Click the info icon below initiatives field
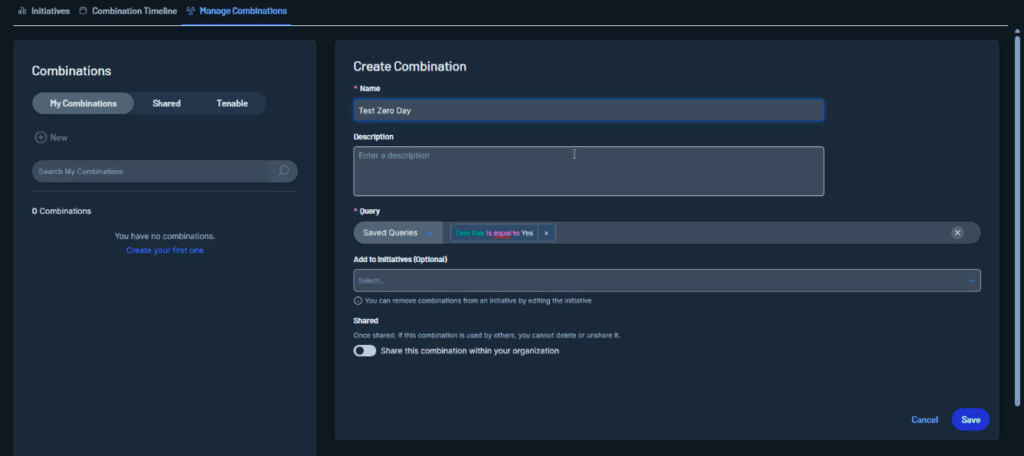This screenshot has width=1024, height=456. (x=358, y=301)
